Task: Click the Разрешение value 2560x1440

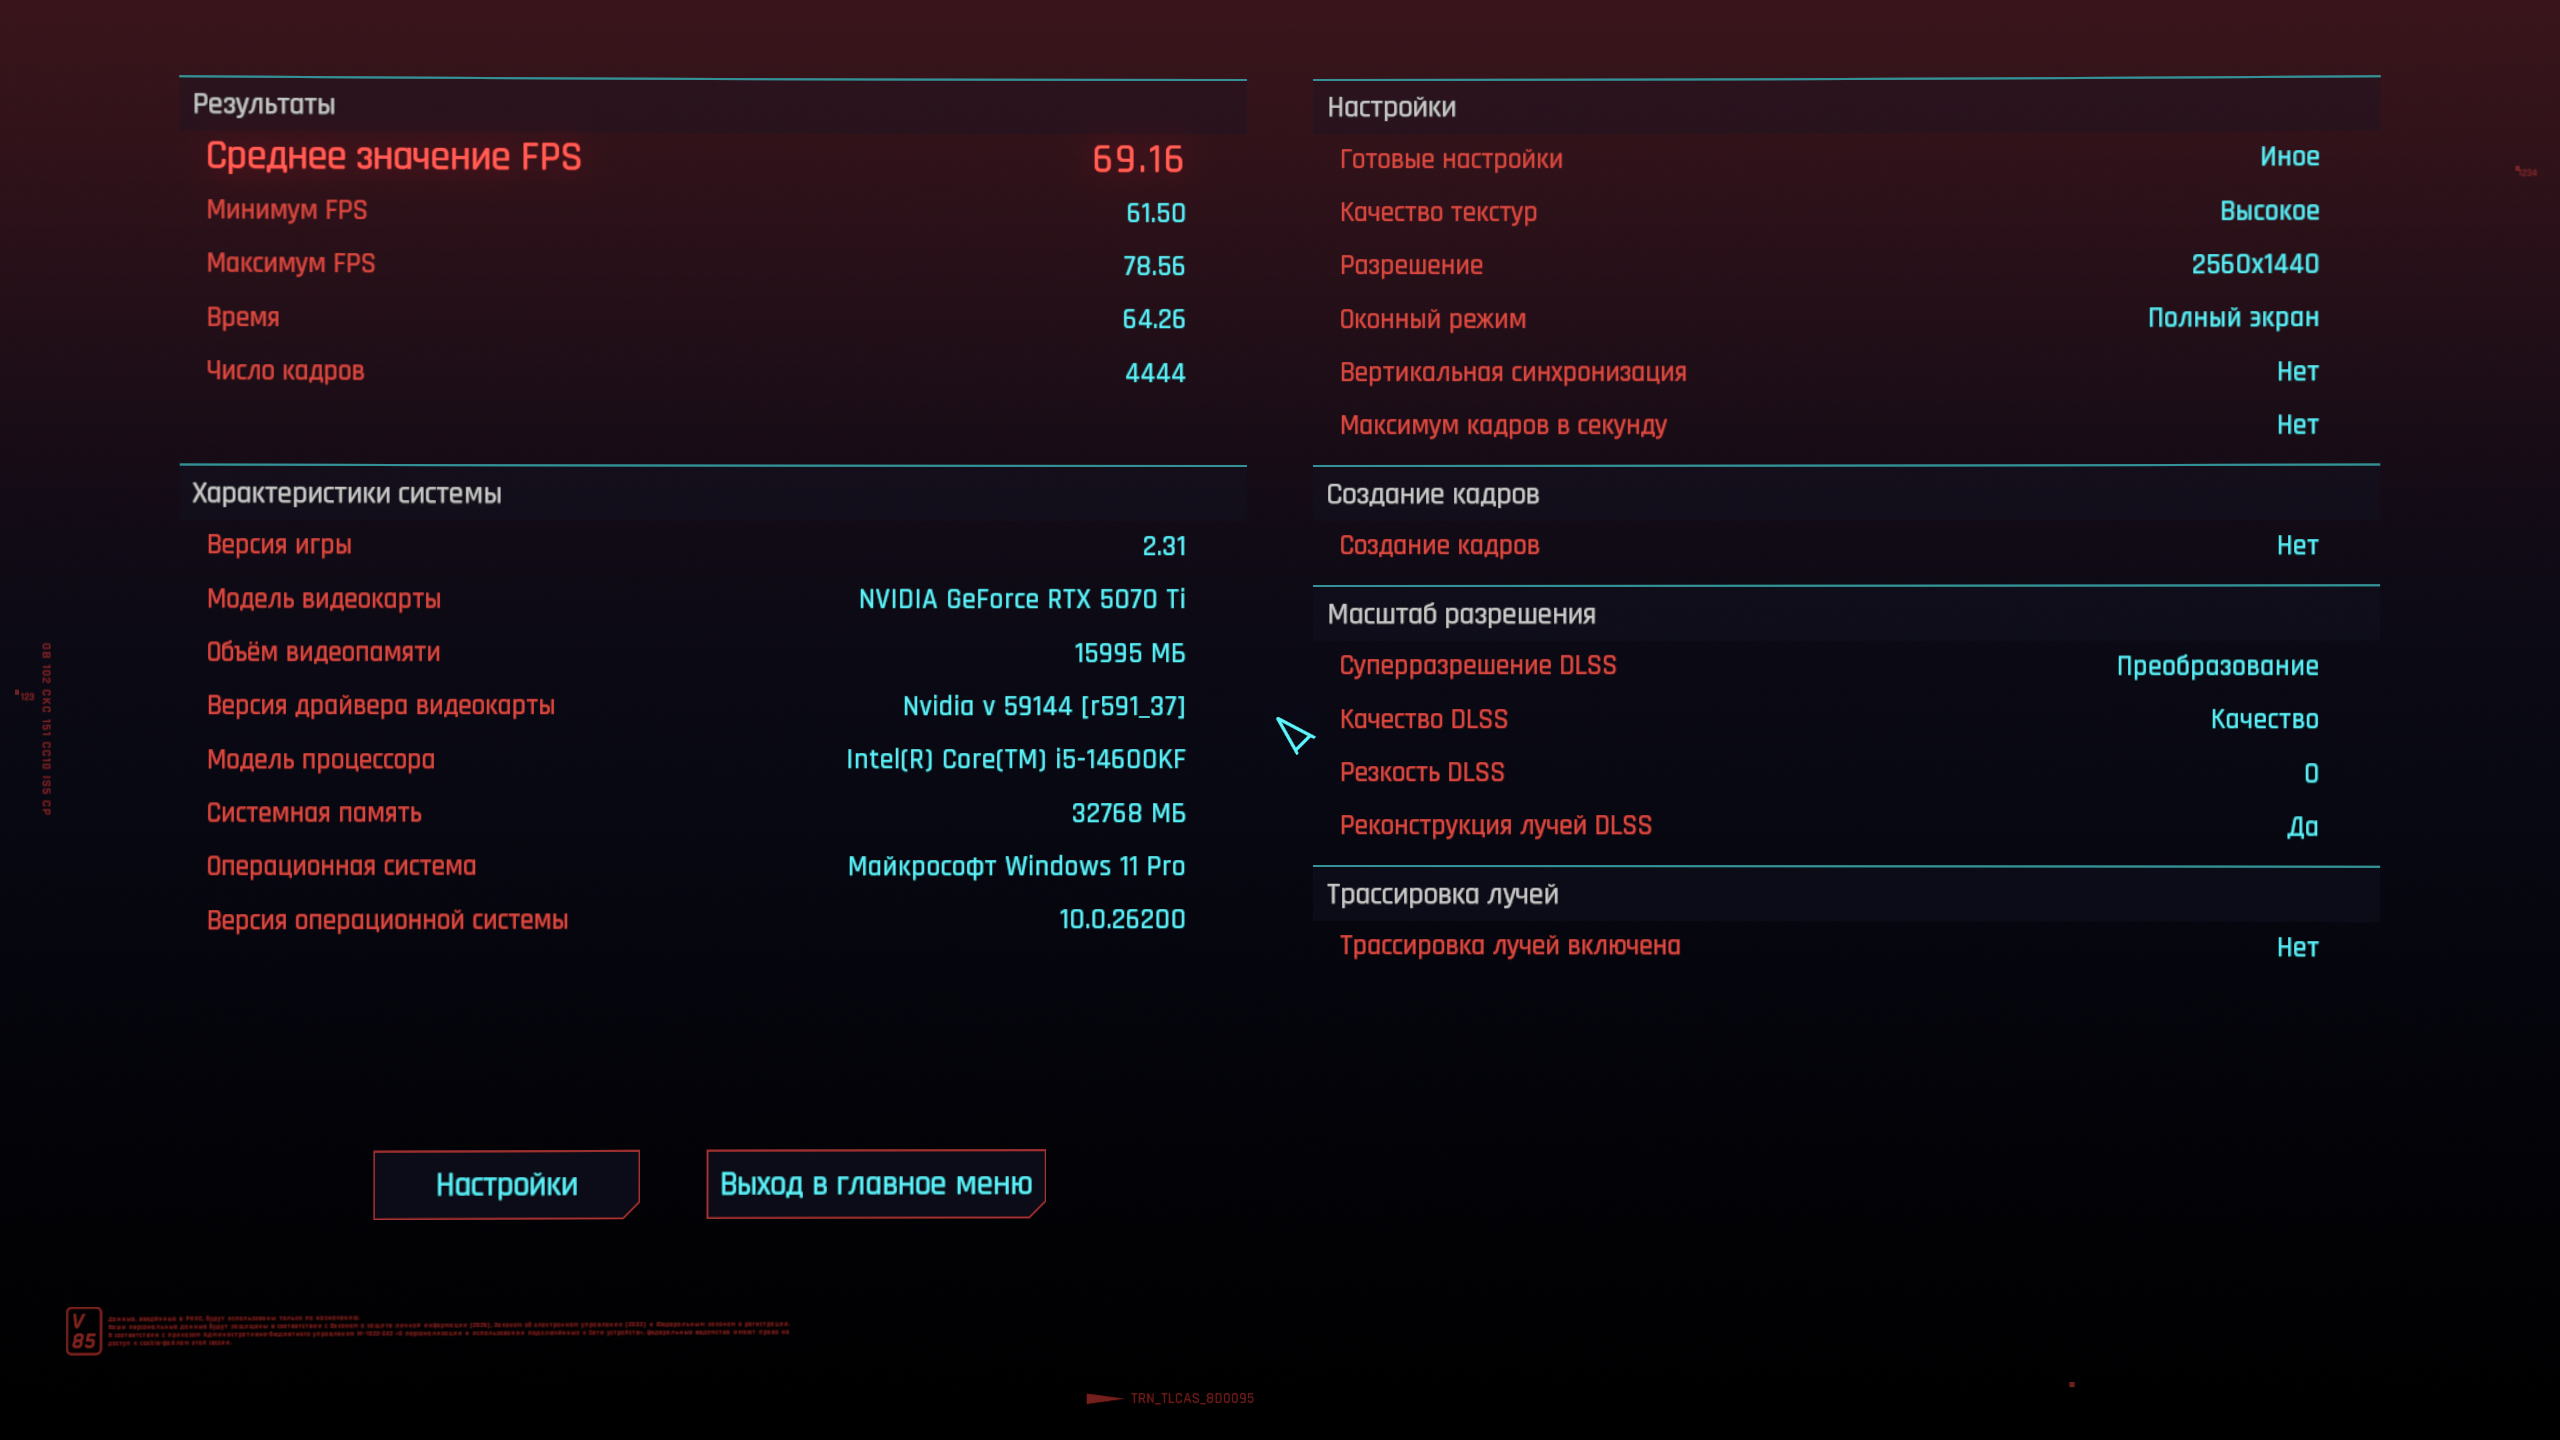Action: coord(2255,264)
